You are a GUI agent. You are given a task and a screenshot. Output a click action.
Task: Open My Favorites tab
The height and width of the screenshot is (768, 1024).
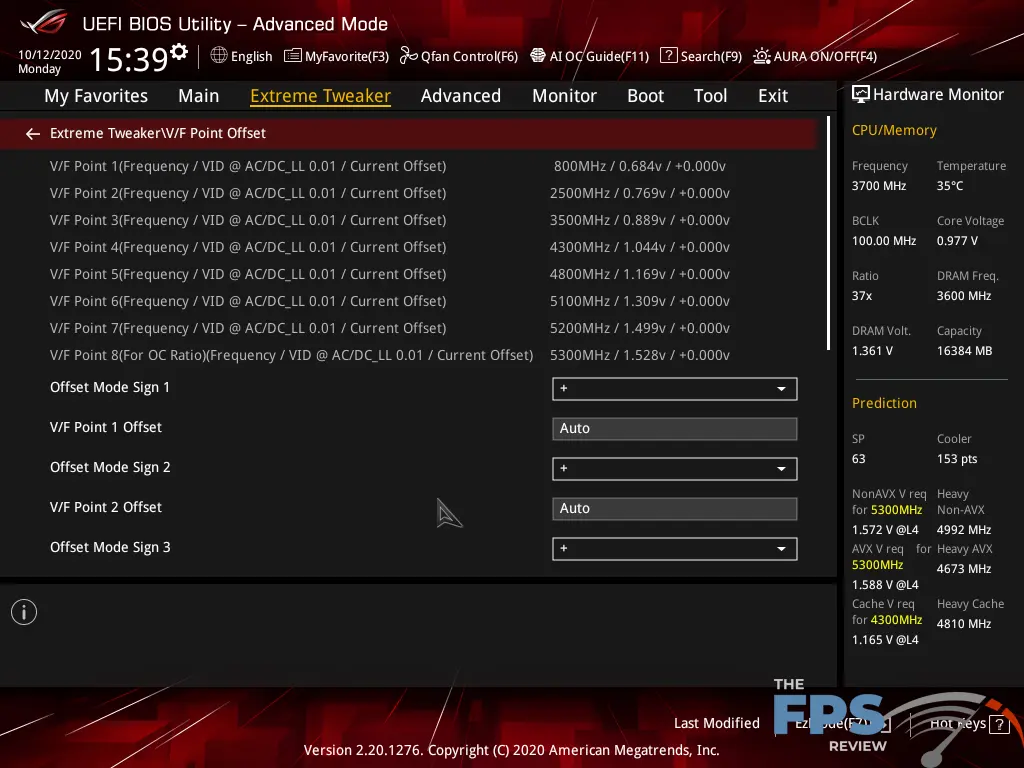point(96,96)
